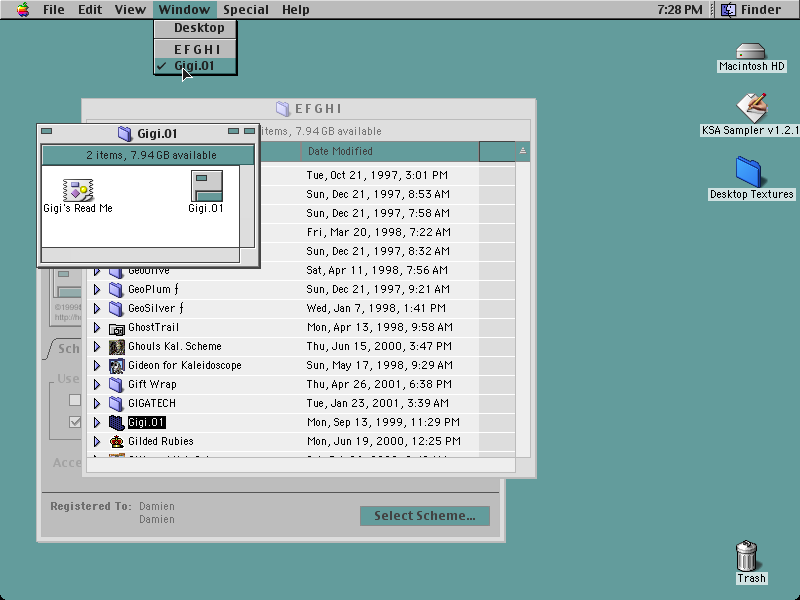Select the Ghouls Kal. Scheme name
The height and width of the screenshot is (600, 800).
[x=175, y=346]
